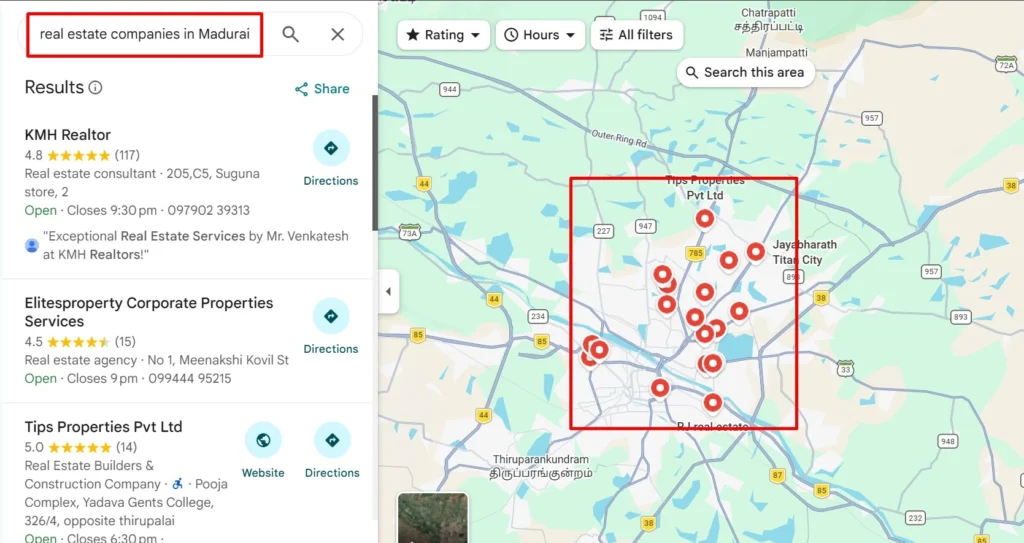The height and width of the screenshot is (543, 1024).
Task: Click the route 944 marker on the map
Action: (x=449, y=90)
